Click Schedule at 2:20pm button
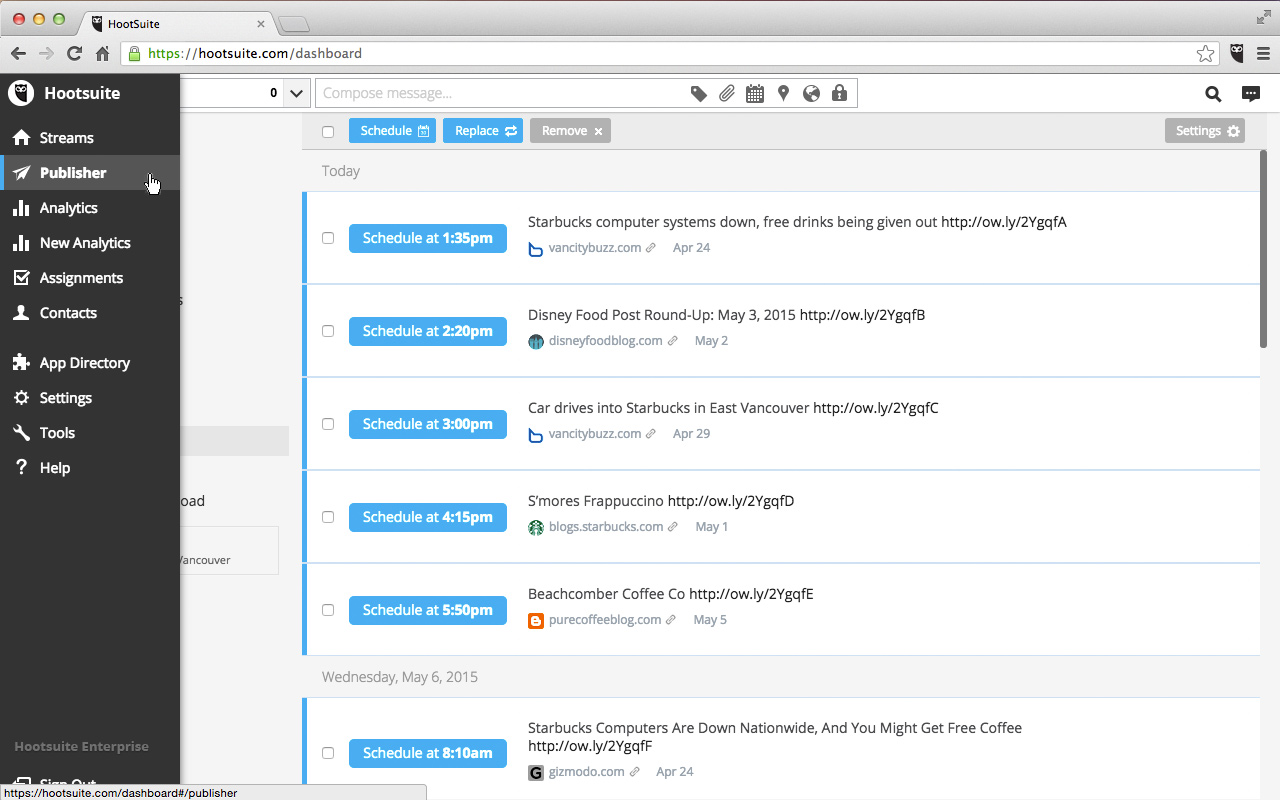This screenshot has width=1280, height=800. (428, 331)
